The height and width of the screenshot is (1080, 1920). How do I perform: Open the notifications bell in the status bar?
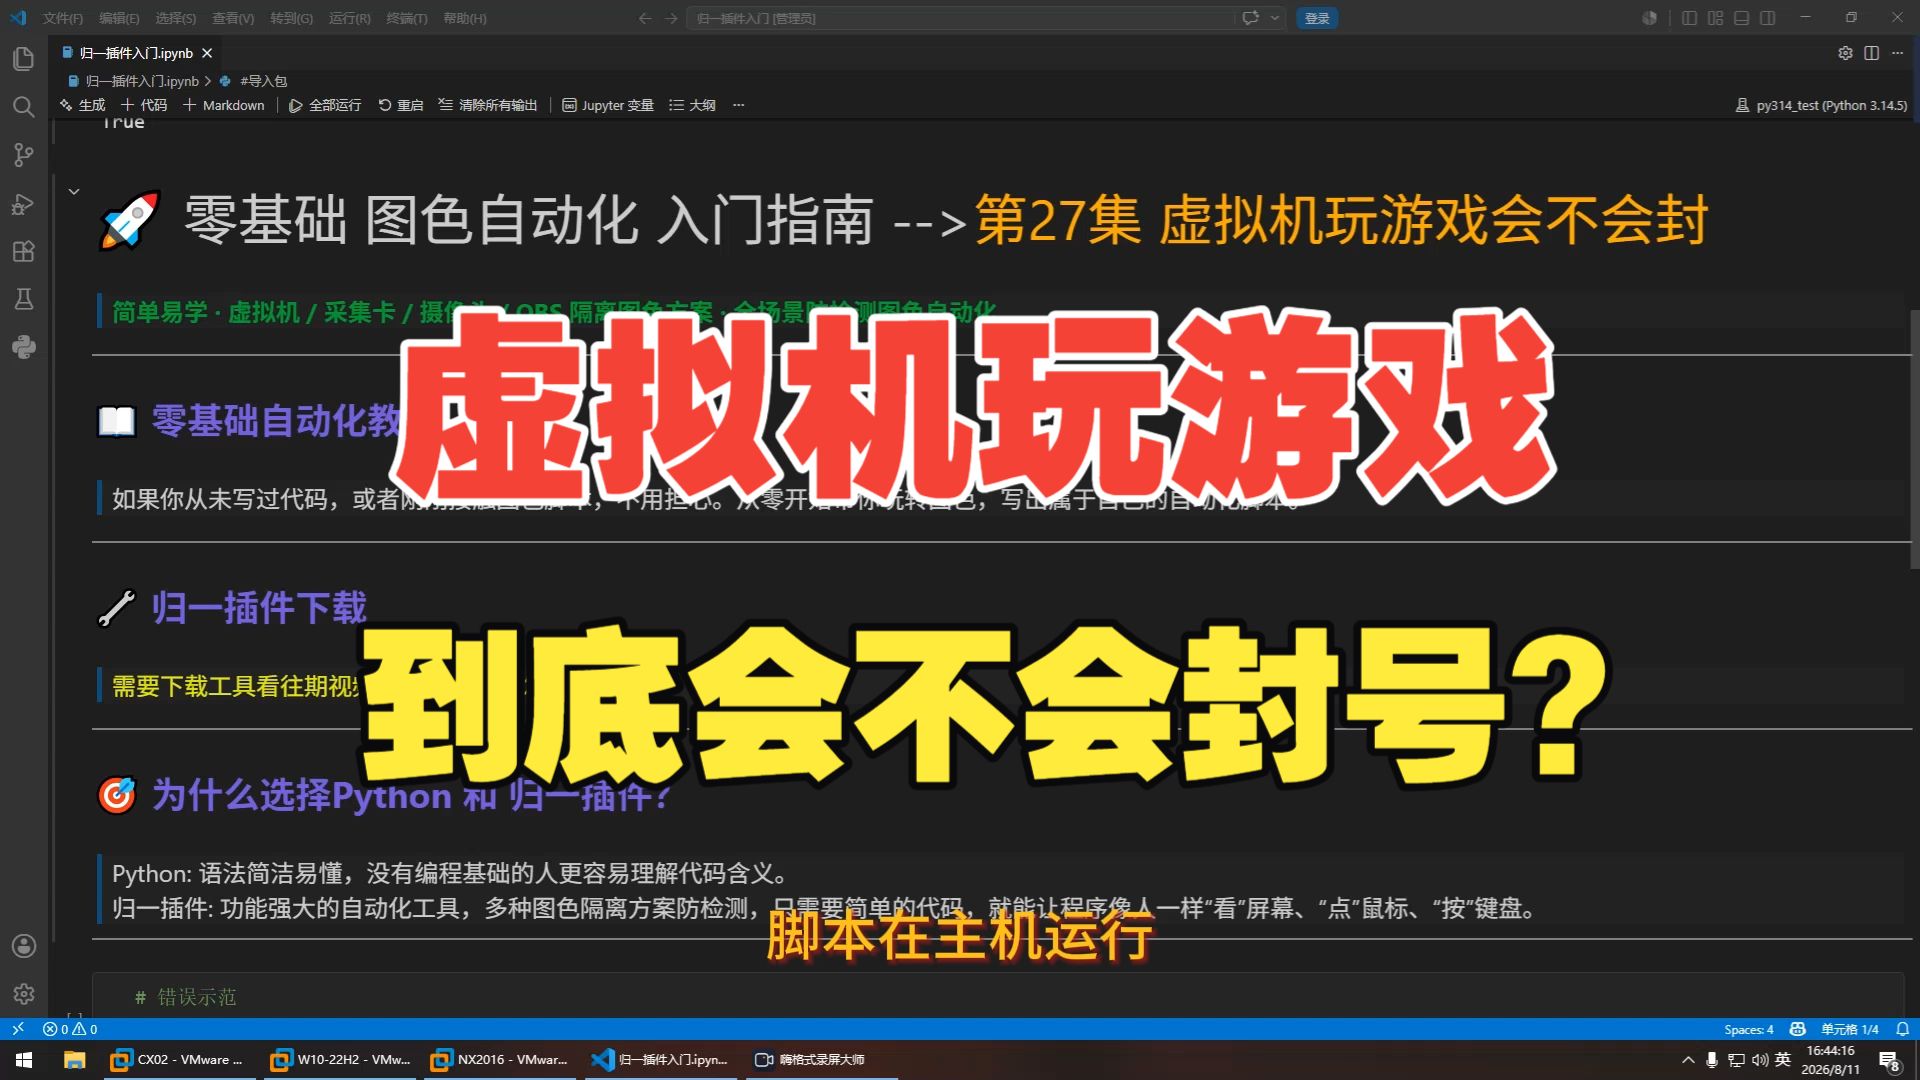[1902, 1029]
